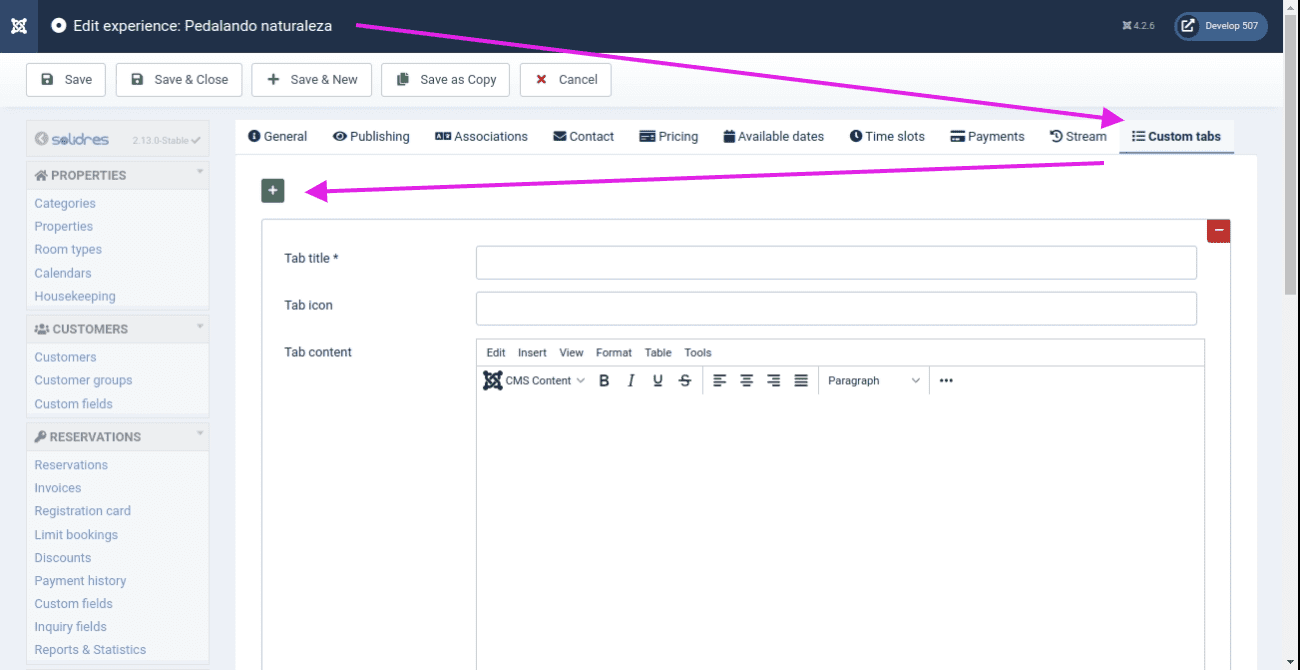Screen dimensions: 1300x670
Task: Collapse the RESERVATIONS sidebar section
Action: 200,435
